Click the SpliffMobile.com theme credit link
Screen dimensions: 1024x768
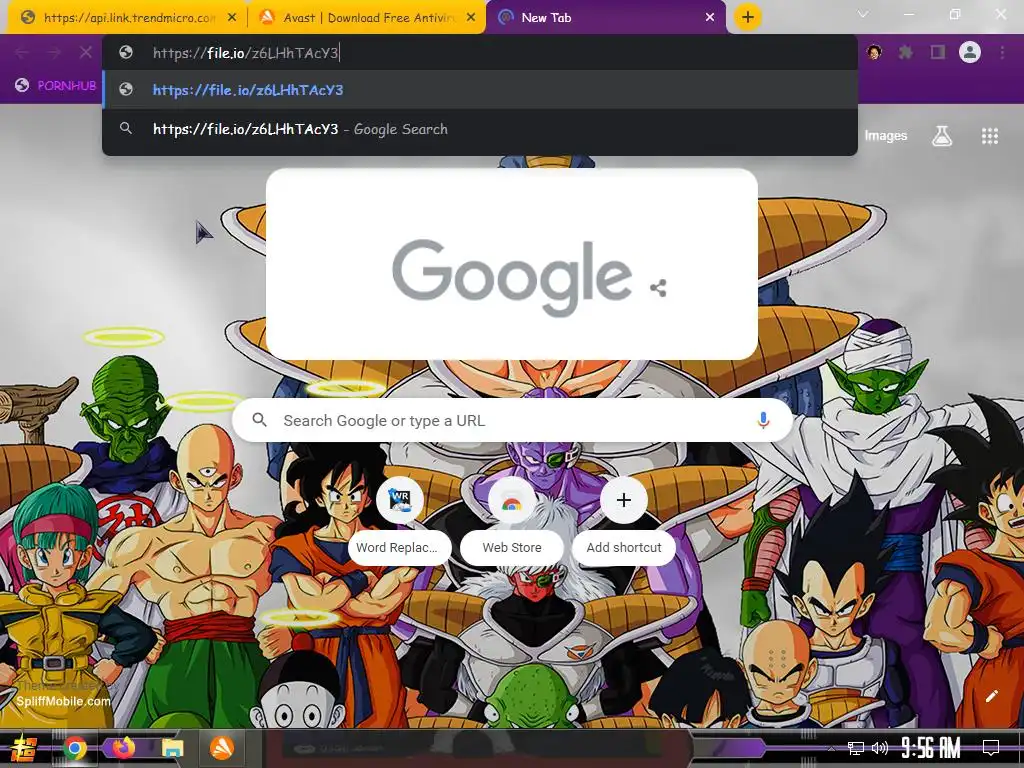pyautogui.click(x=63, y=701)
